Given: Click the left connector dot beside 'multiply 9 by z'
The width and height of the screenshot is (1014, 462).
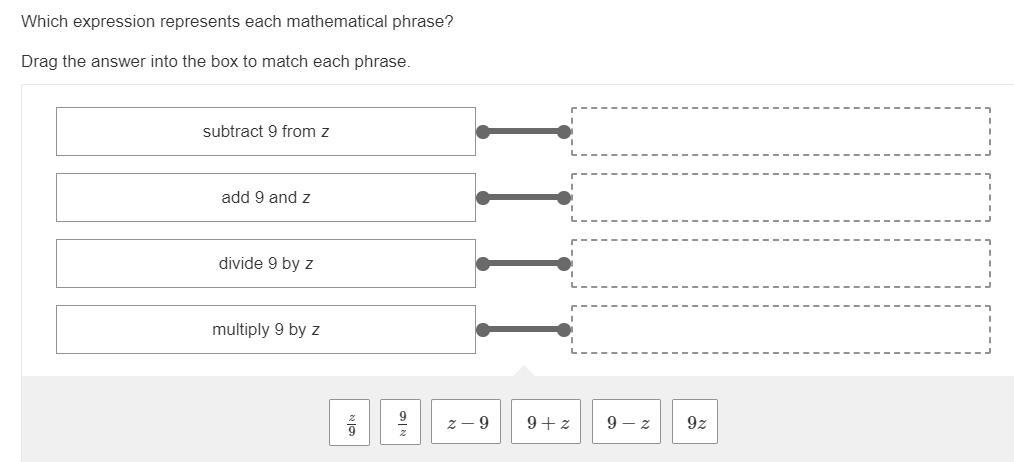Looking at the screenshot, I should click(483, 330).
